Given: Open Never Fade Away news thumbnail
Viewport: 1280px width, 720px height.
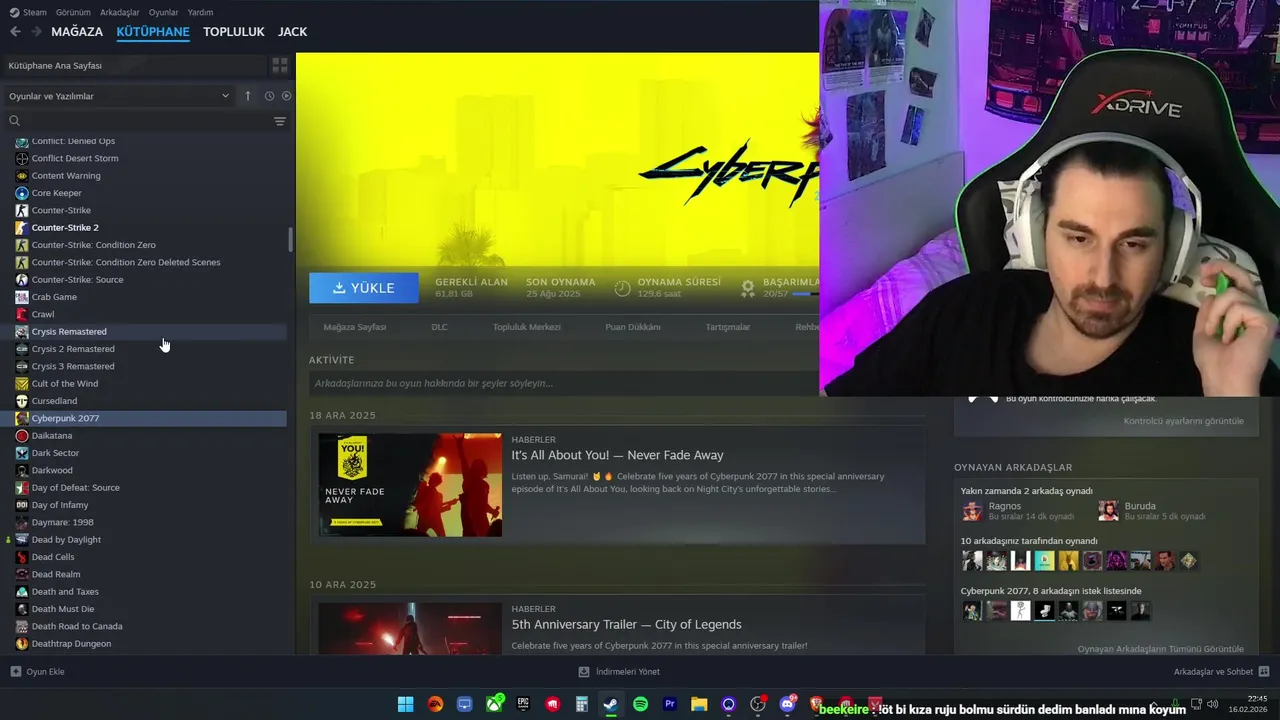Looking at the screenshot, I should pyautogui.click(x=410, y=485).
